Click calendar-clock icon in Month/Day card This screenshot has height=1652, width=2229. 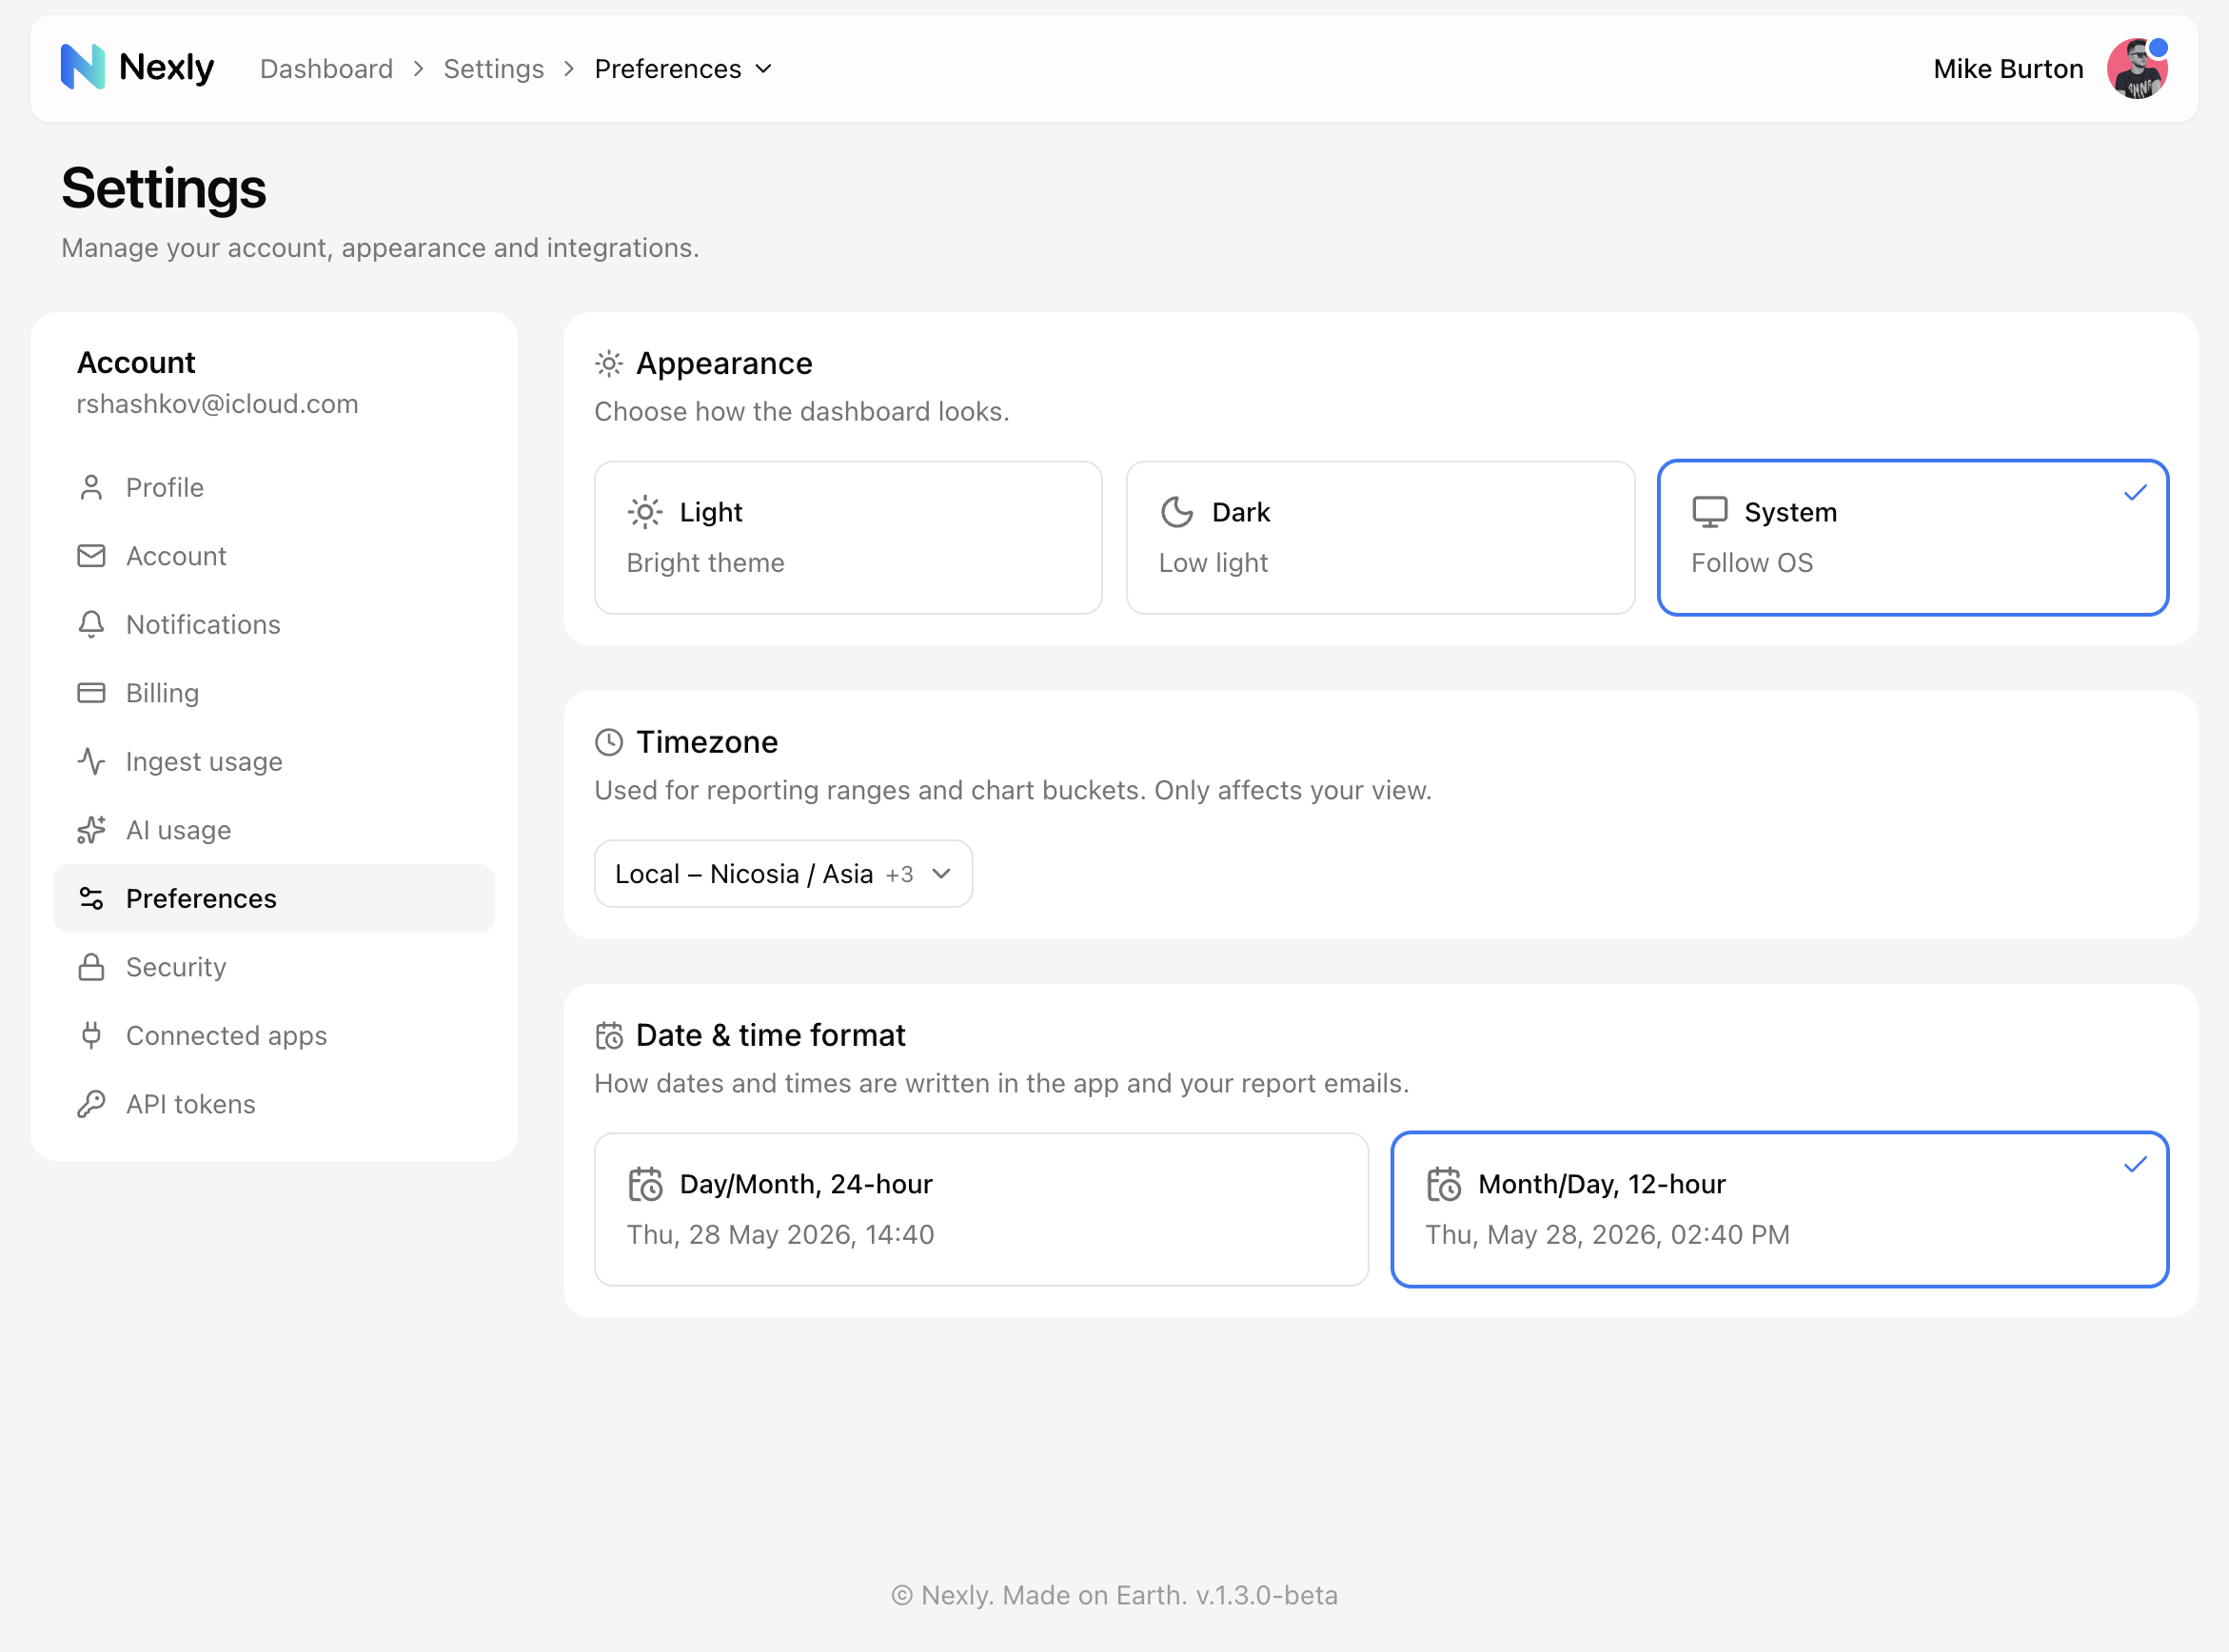(1443, 1184)
